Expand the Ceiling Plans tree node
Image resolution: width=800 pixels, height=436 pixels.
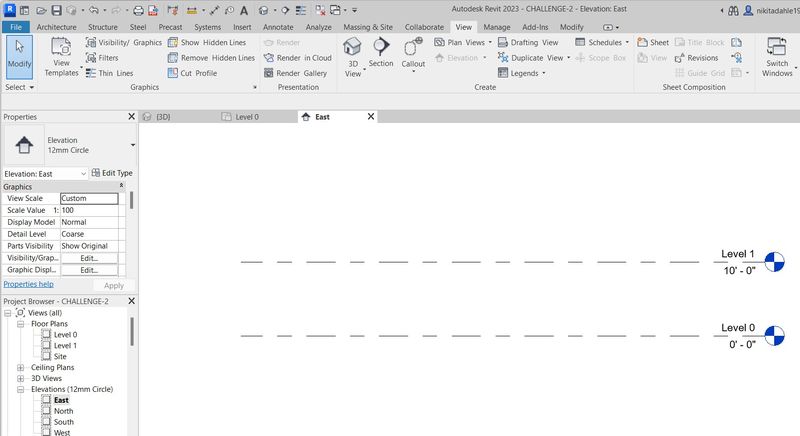(20, 367)
